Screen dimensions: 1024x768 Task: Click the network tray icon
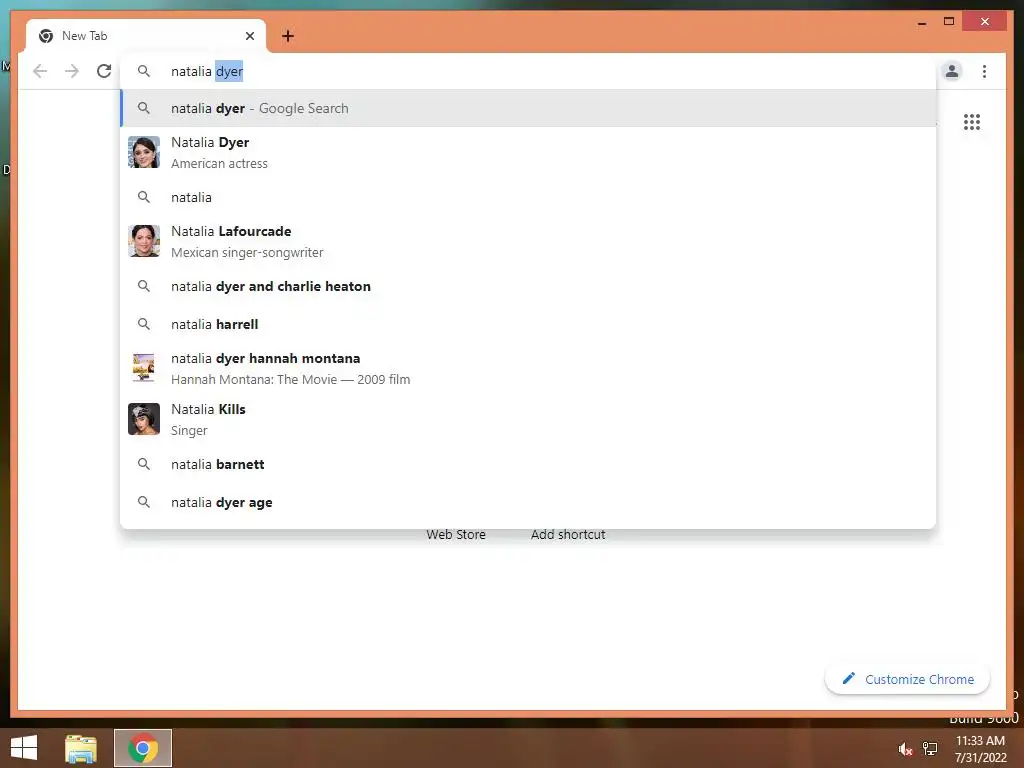point(930,749)
